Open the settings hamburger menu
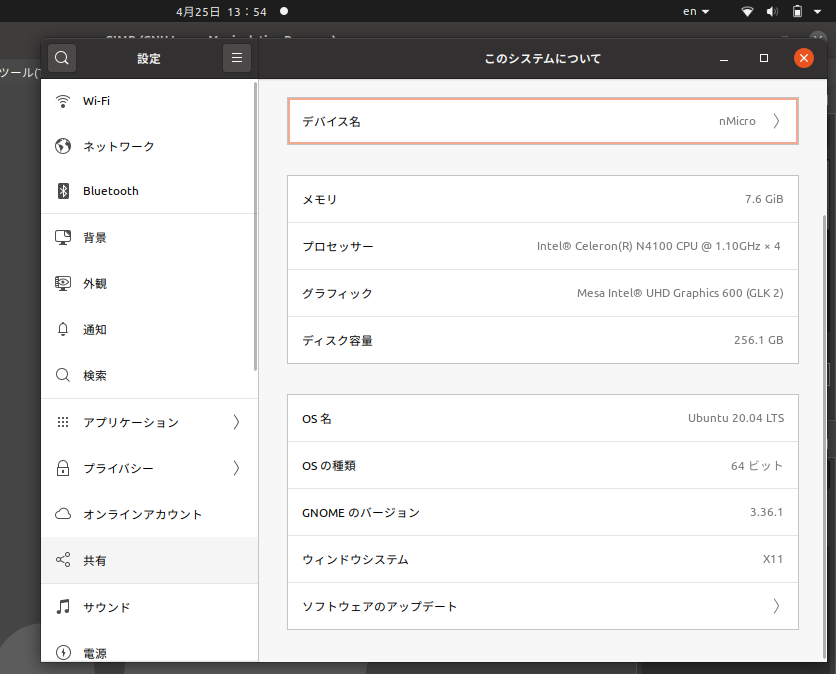The image size is (836, 674). 236,57
